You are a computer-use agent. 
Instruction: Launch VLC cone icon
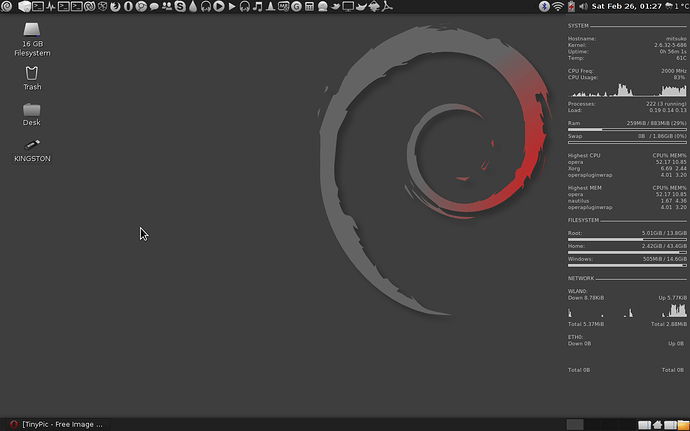click(271, 6)
